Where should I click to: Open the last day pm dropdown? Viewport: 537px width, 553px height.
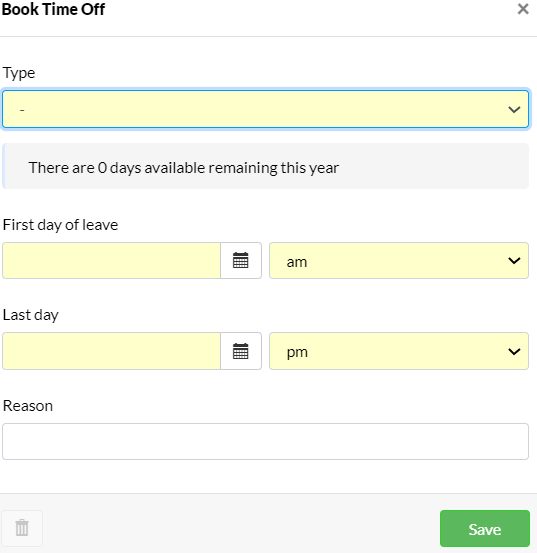pos(399,351)
